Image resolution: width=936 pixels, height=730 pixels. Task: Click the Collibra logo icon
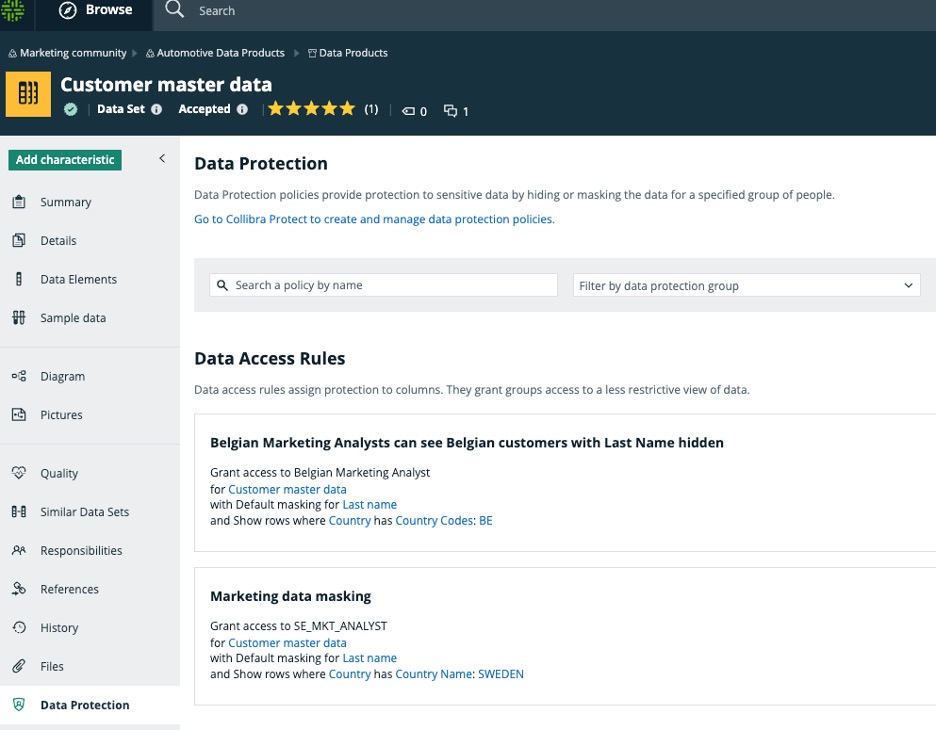tap(13, 10)
